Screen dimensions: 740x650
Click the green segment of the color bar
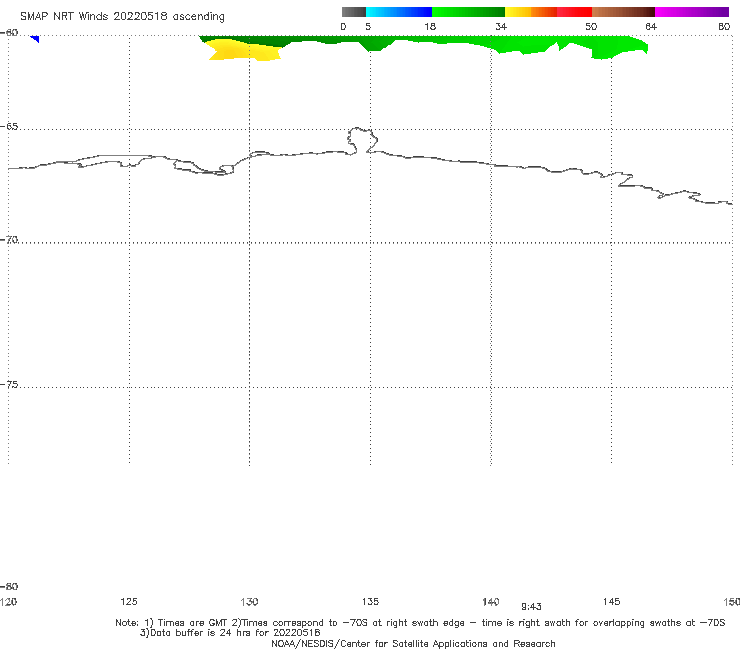point(468,12)
